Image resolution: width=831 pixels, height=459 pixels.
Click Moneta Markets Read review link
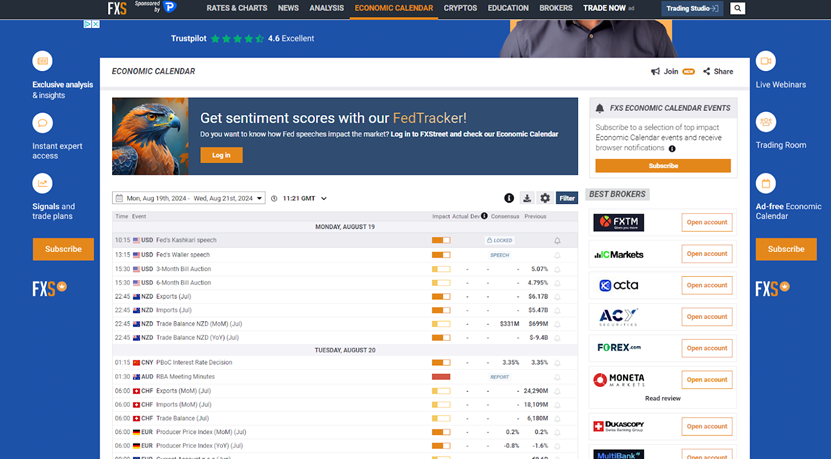click(x=662, y=399)
